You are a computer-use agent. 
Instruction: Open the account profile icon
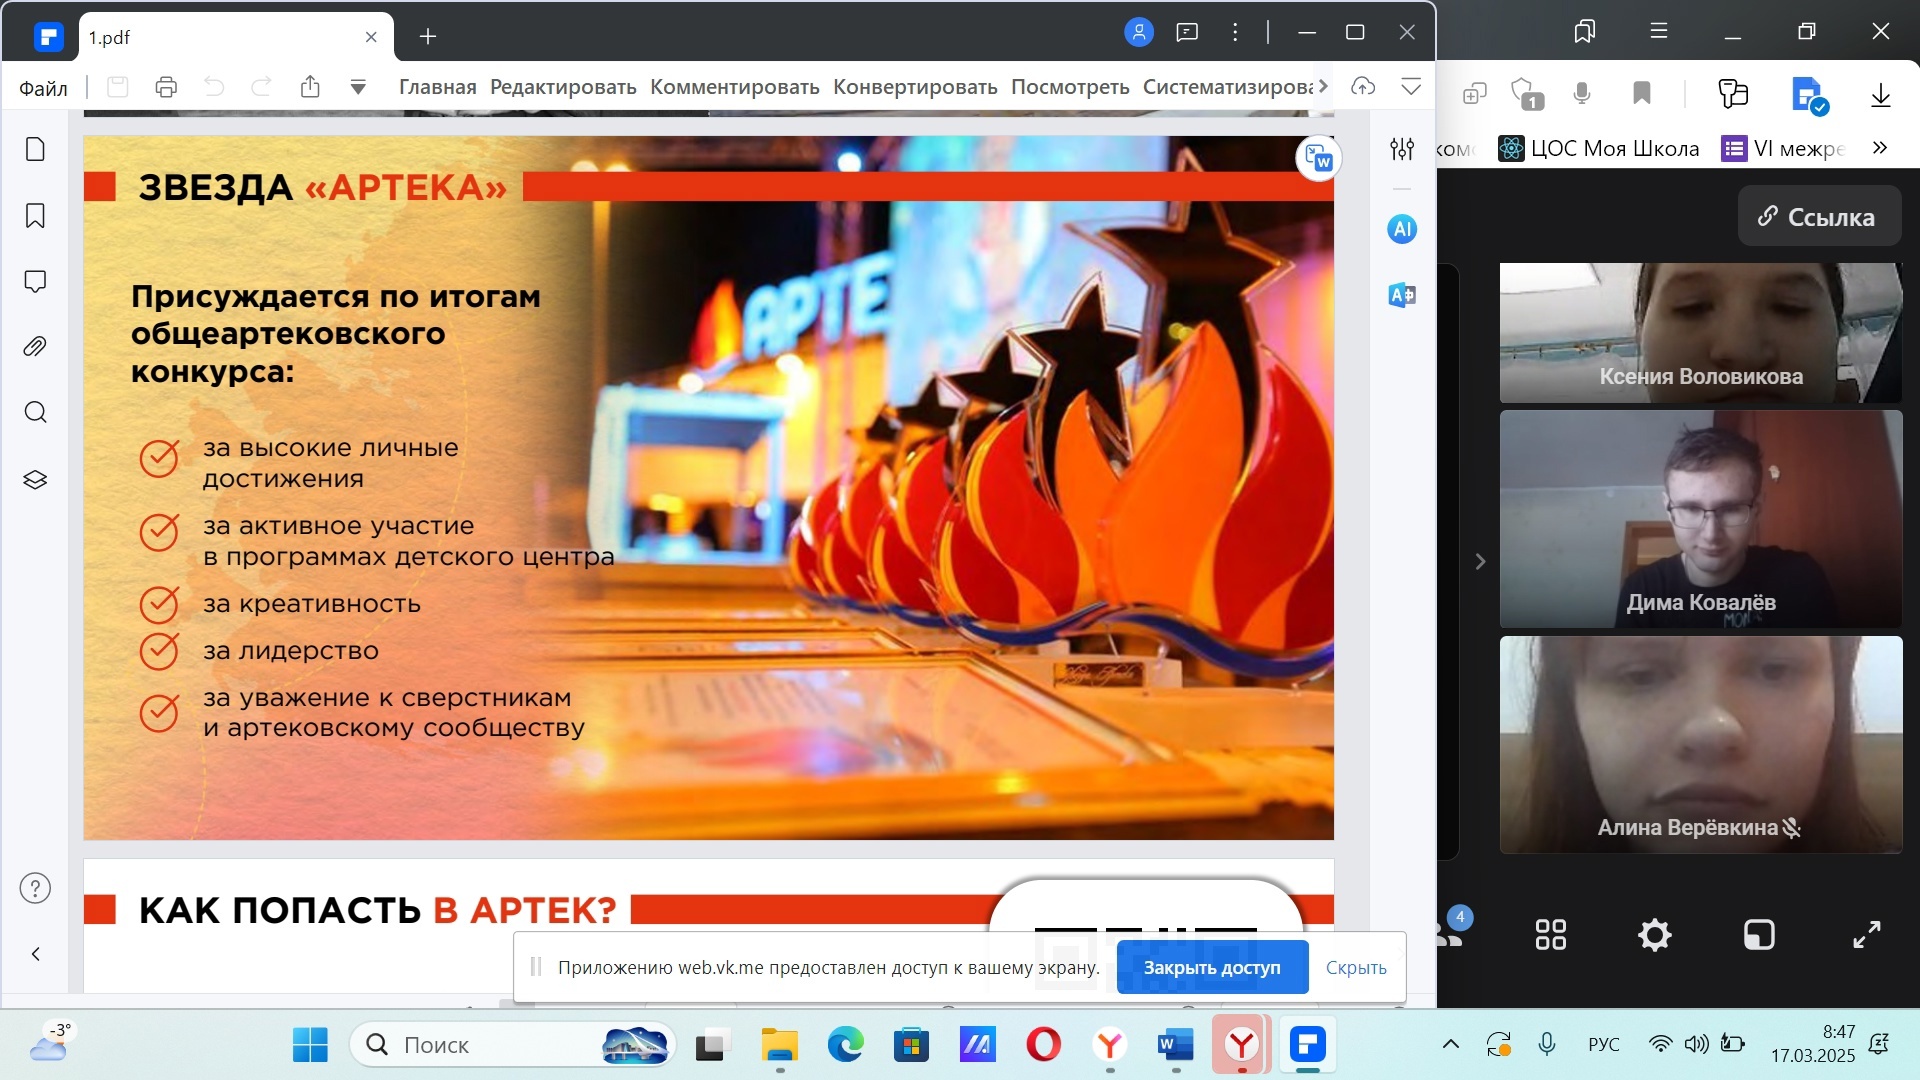(x=1139, y=33)
